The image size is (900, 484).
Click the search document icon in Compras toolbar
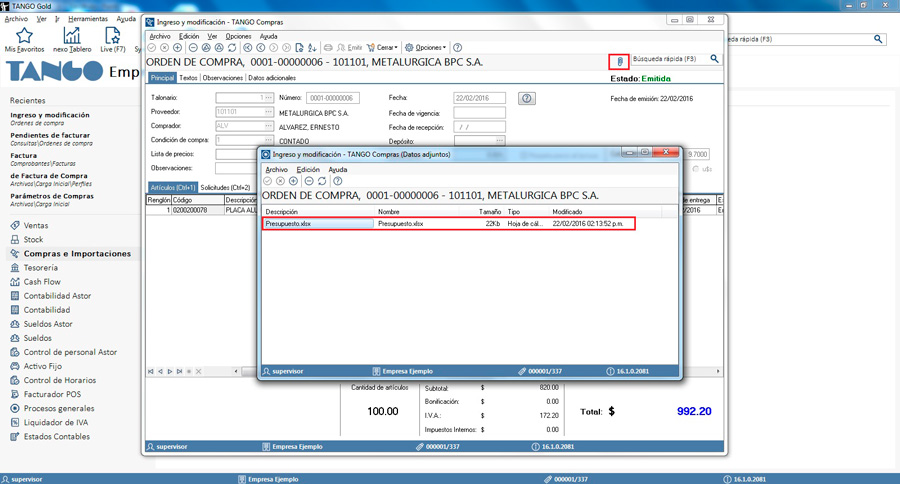click(x=299, y=48)
